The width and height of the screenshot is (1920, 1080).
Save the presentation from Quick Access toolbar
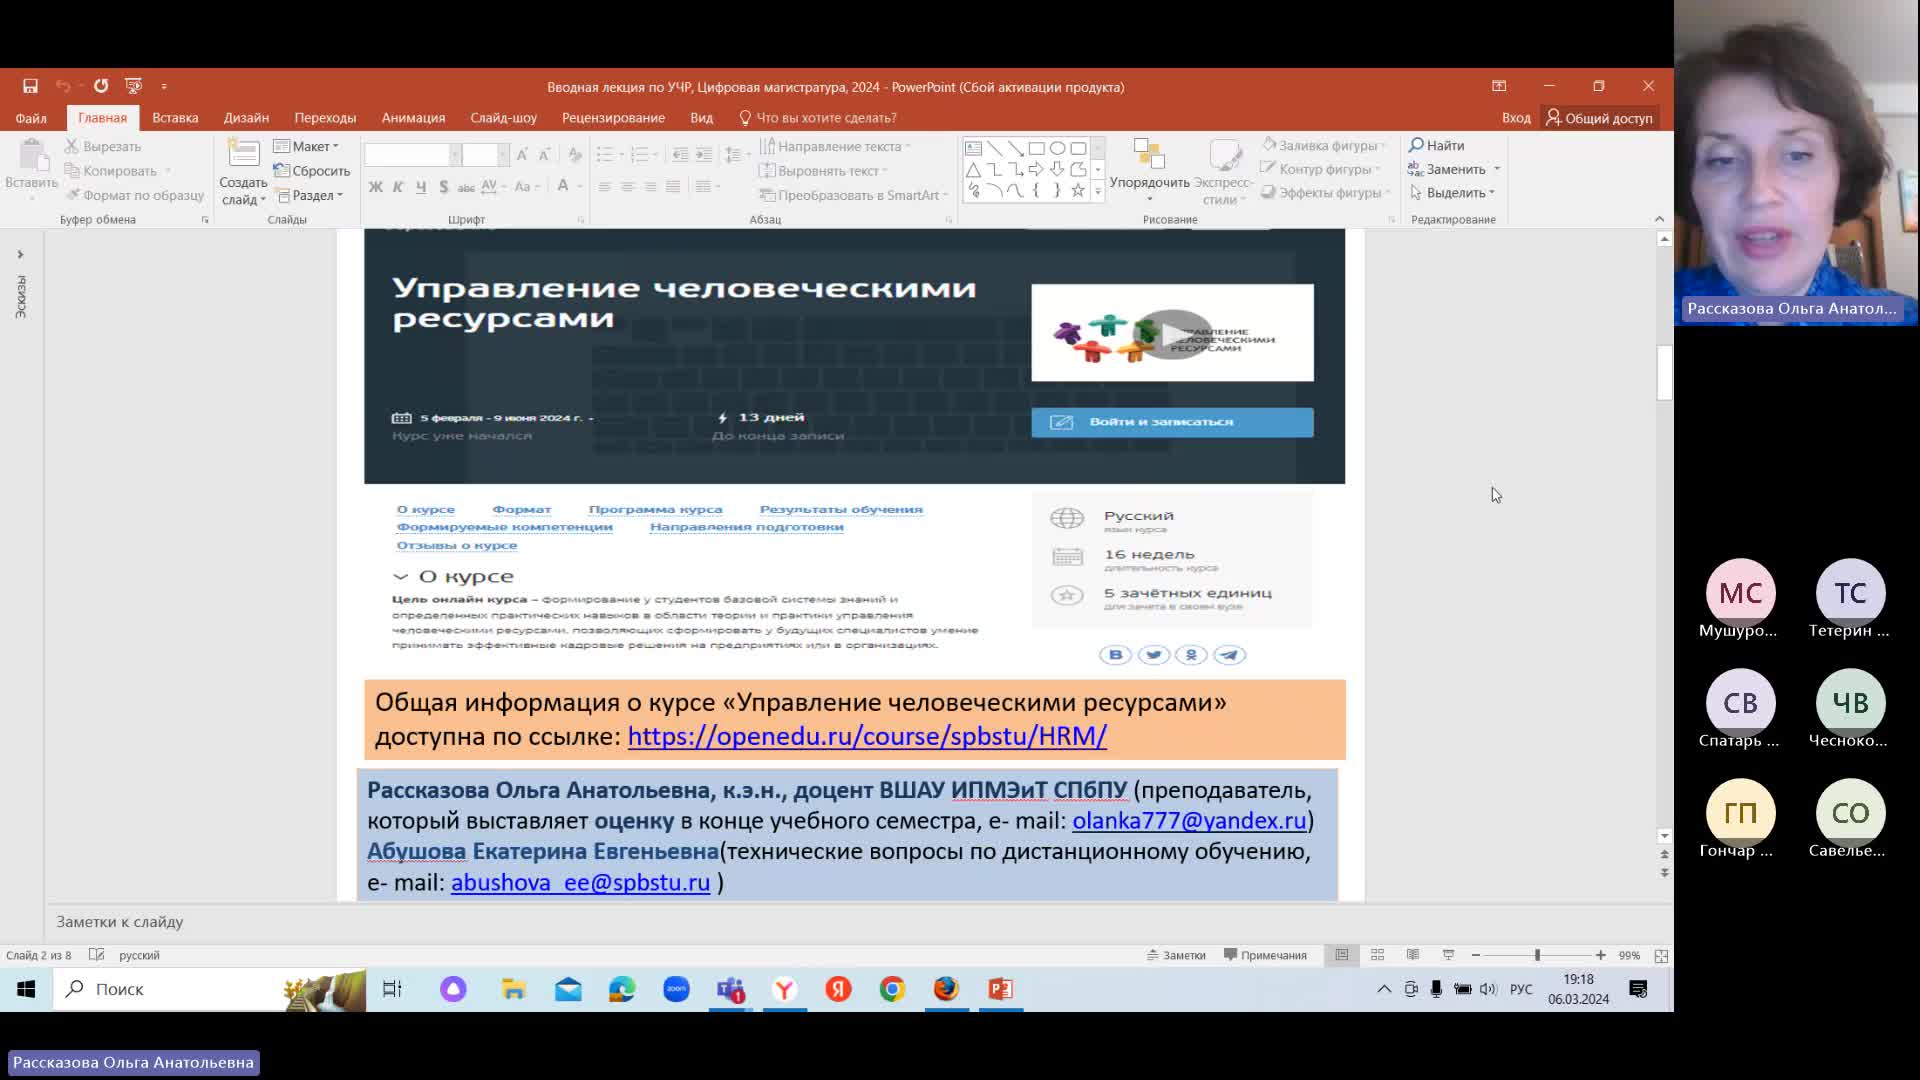pyautogui.click(x=30, y=86)
